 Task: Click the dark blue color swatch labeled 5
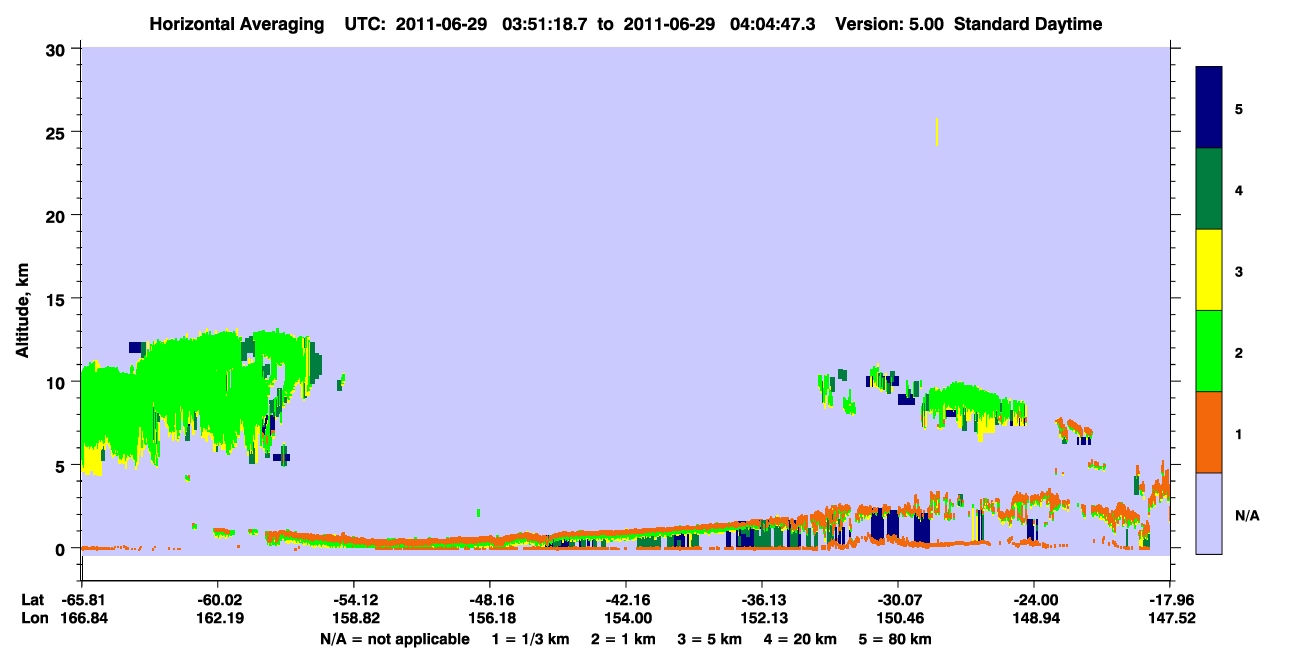pos(1209,108)
